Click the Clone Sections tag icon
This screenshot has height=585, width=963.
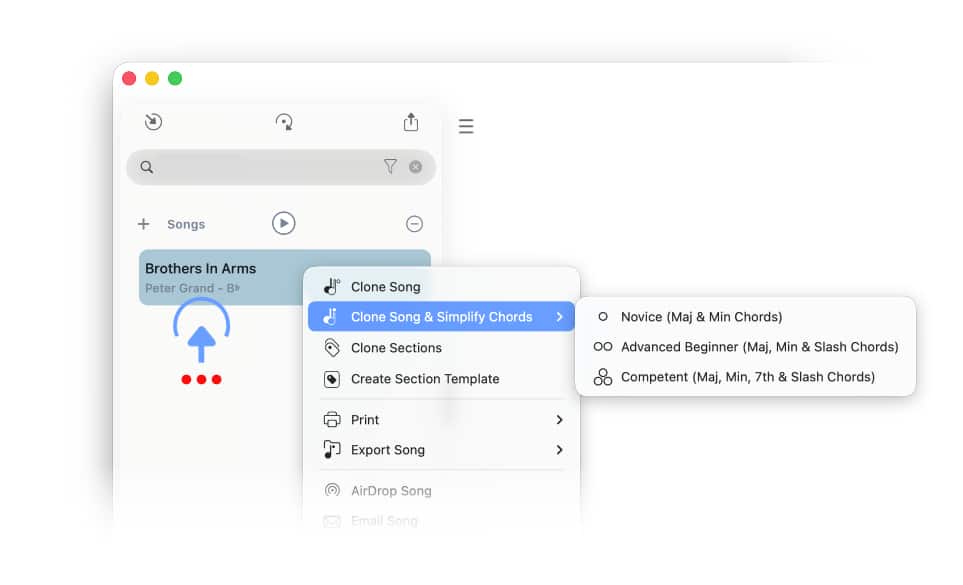pyautogui.click(x=332, y=348)
